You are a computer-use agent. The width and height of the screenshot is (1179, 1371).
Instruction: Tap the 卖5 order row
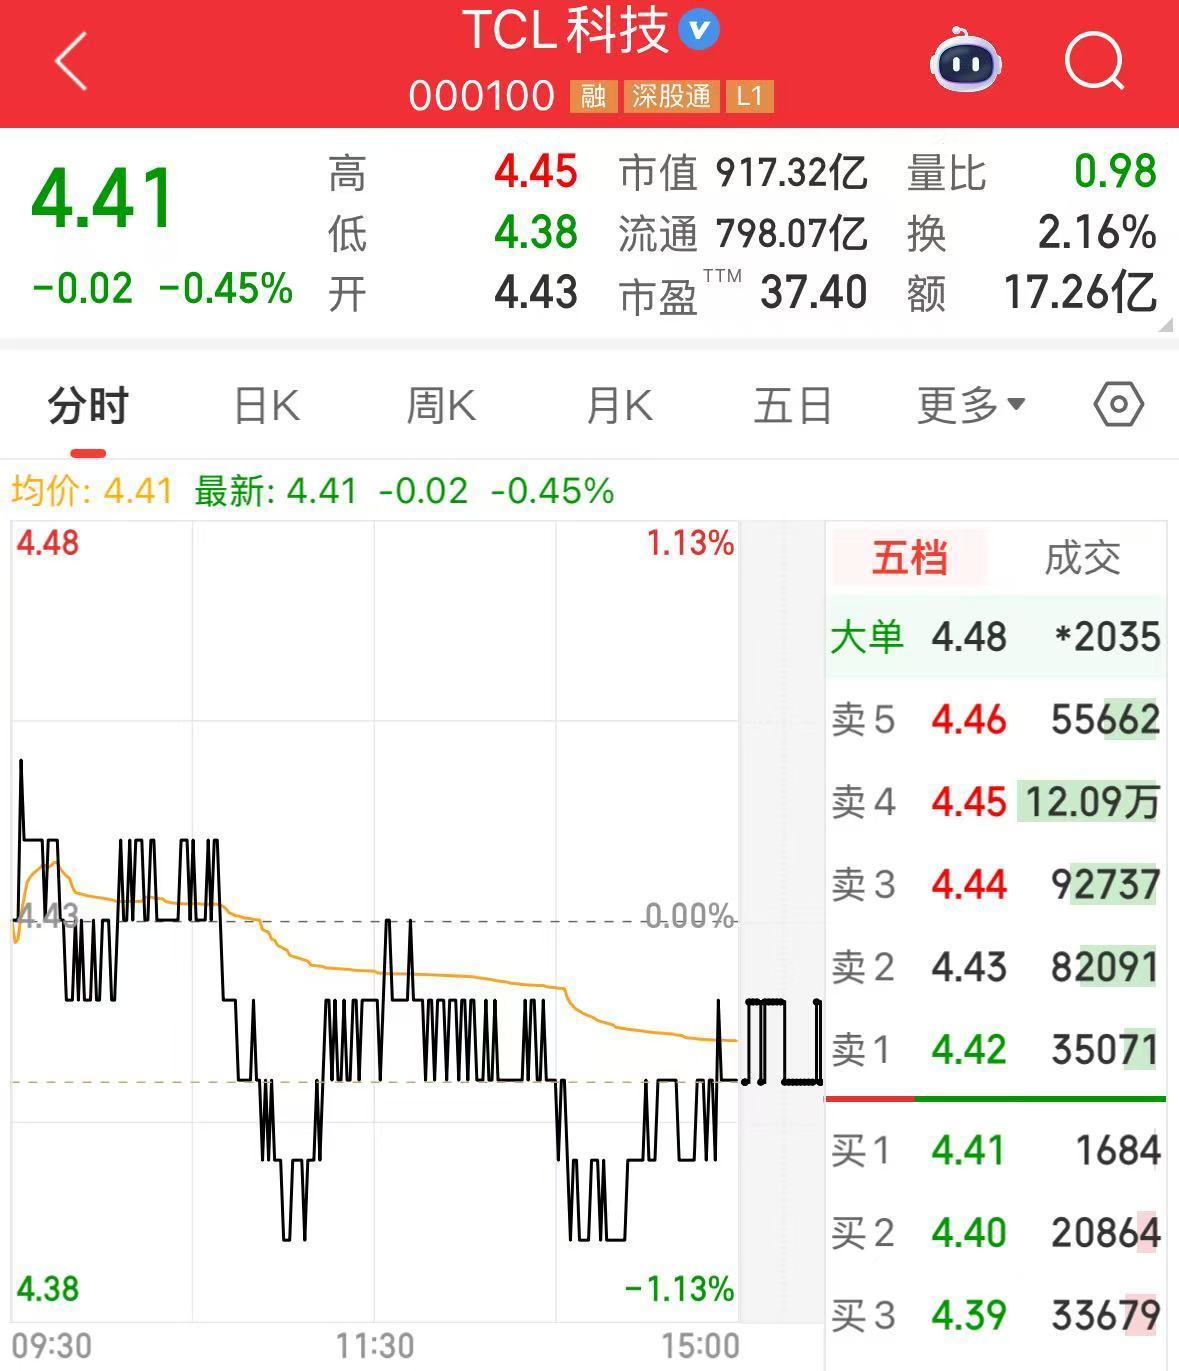pyautogui.click(x=996, y=719)
